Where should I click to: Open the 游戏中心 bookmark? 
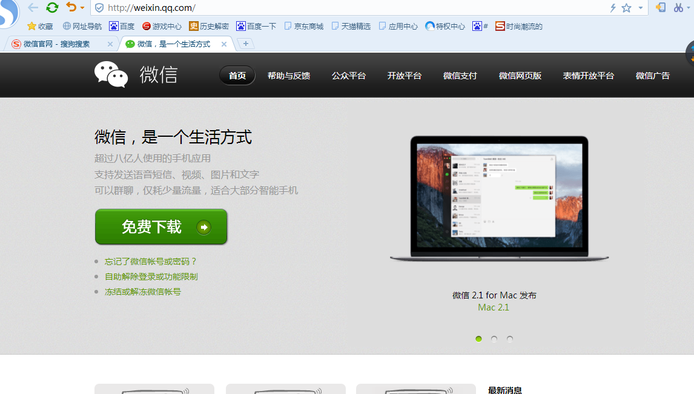(162, 27)
